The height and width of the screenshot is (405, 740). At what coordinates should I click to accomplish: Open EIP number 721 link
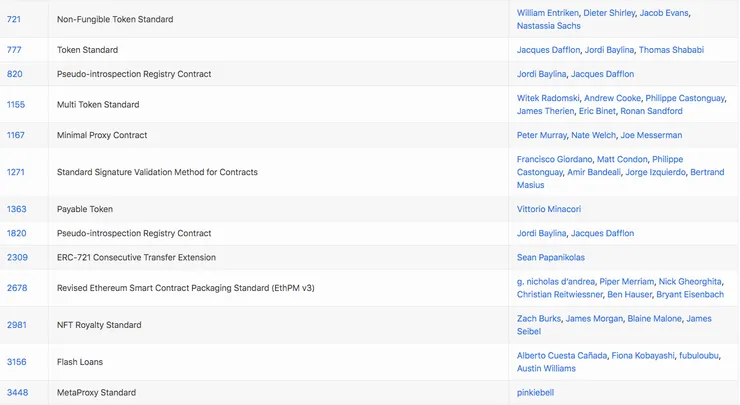pyautogui.click(x=14, y=19)
